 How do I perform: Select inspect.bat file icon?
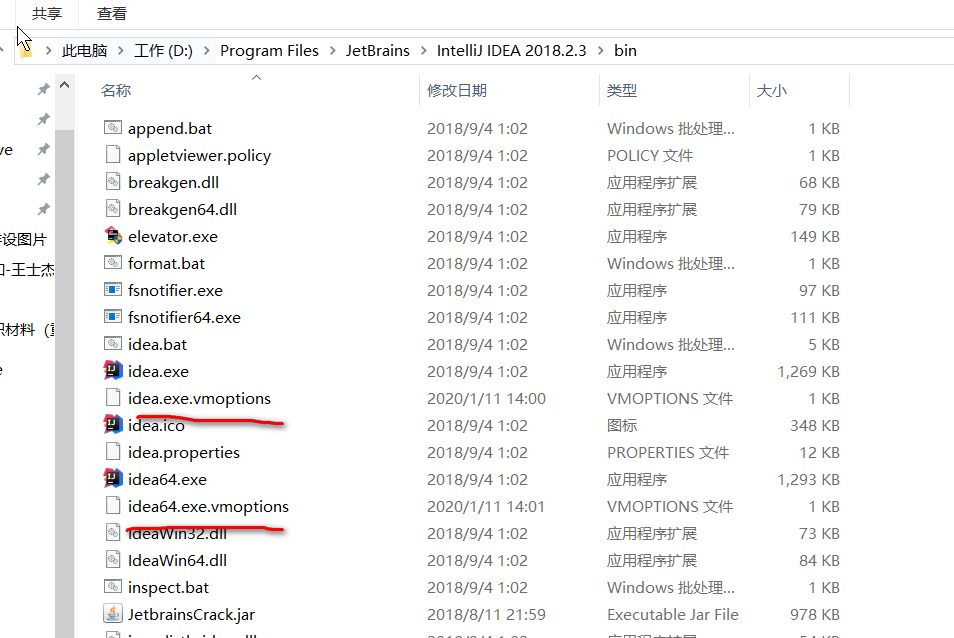113,586
